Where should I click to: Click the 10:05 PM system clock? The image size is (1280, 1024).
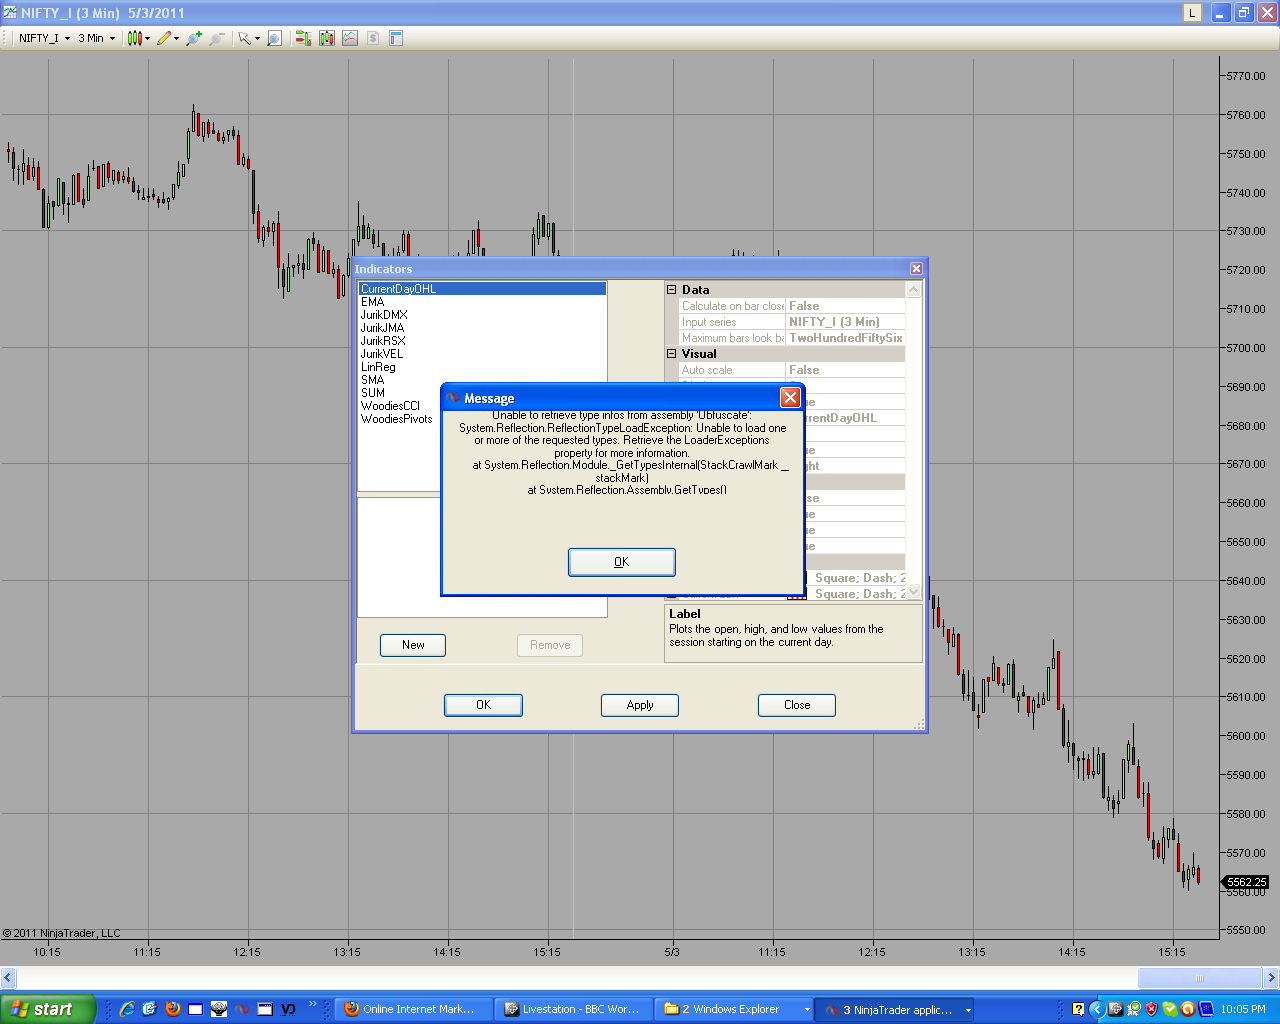[1243, 1009]
